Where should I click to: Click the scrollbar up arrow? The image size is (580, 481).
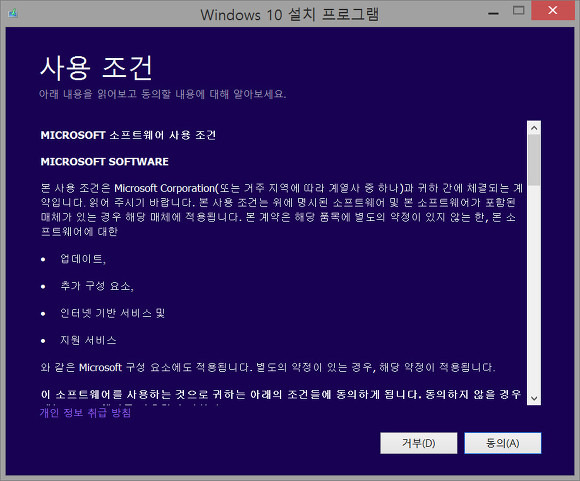(534, 128)
